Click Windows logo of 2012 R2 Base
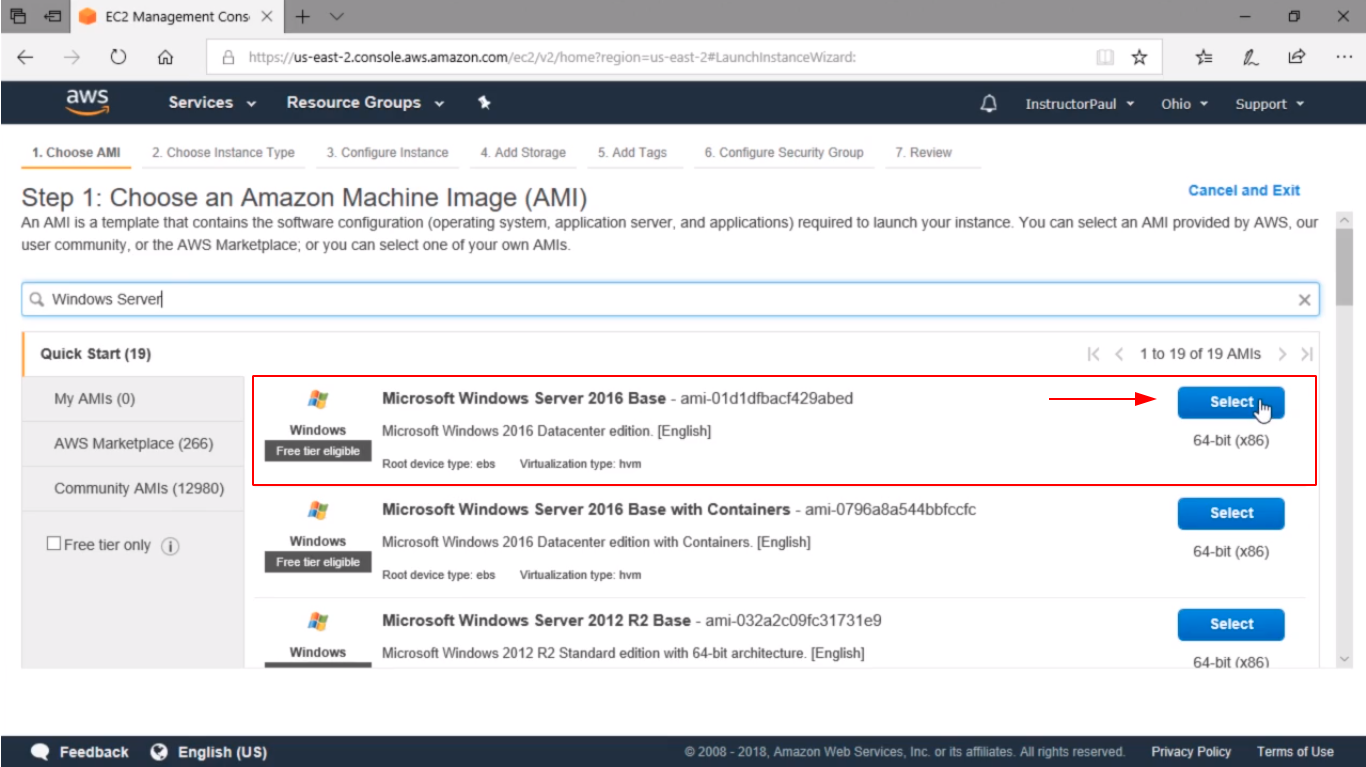The height and width of the screenshot is (767, 1366). pyautogui.click(x=318, y=622)
